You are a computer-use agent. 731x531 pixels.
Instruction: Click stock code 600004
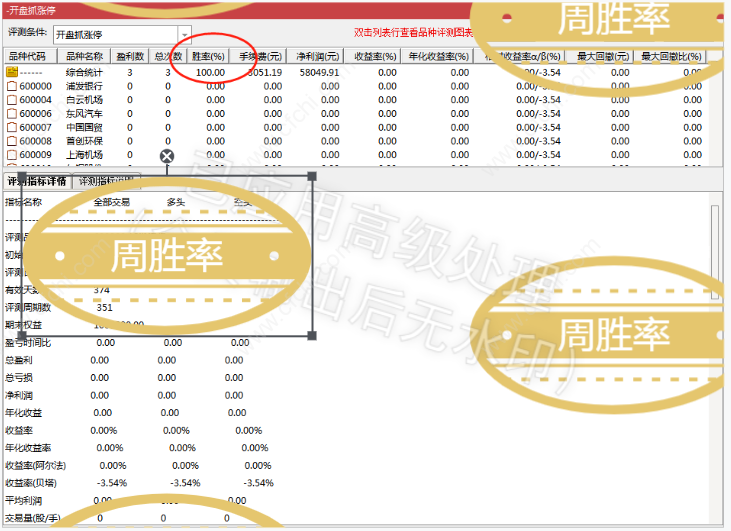point(35,100)
